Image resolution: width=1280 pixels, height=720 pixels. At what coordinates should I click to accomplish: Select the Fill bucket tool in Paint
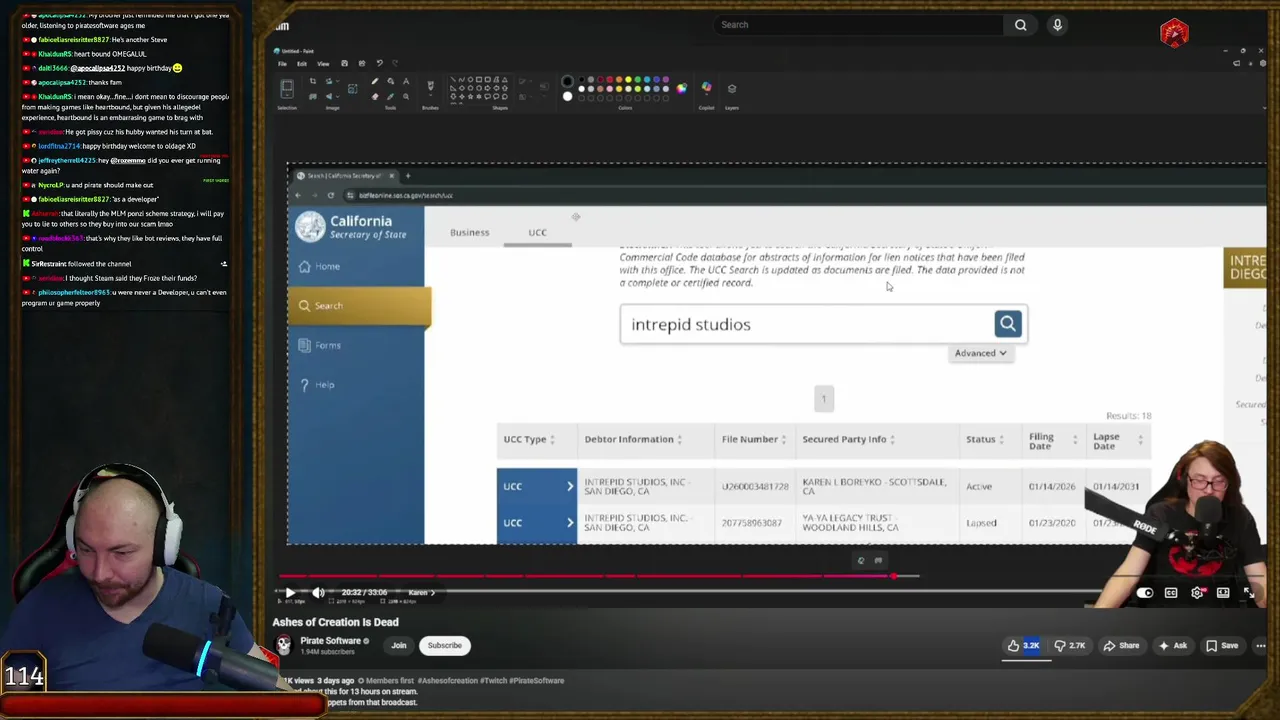tap(391, 81)
